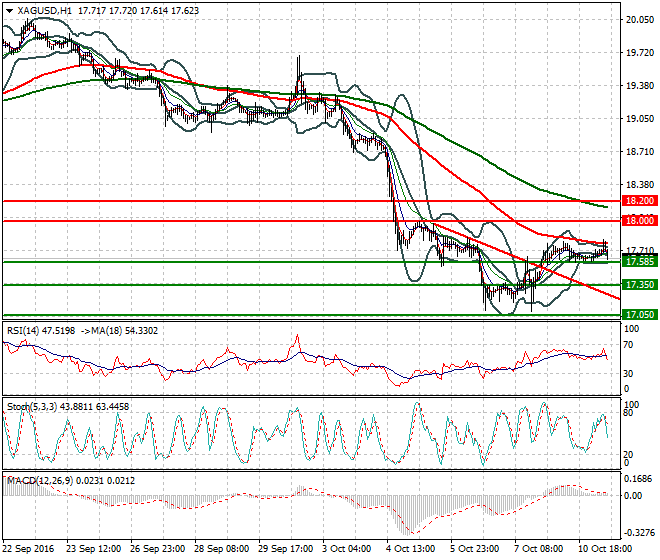Click the 29 Sep 17:00 time axis label
The width and height of the screenshot is (660, 560).
click(286, 549)
